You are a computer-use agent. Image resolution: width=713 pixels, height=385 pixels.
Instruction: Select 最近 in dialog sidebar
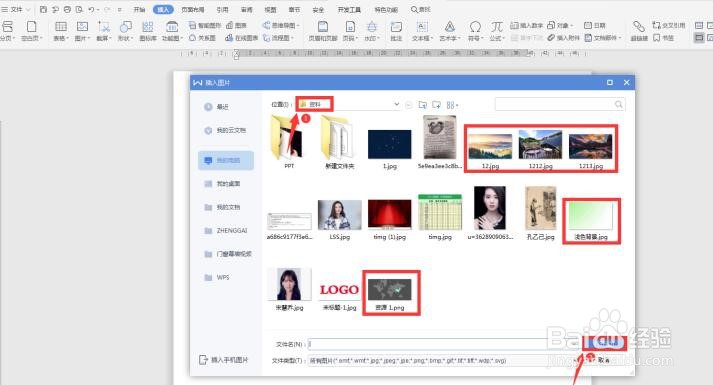pos(216,107)
